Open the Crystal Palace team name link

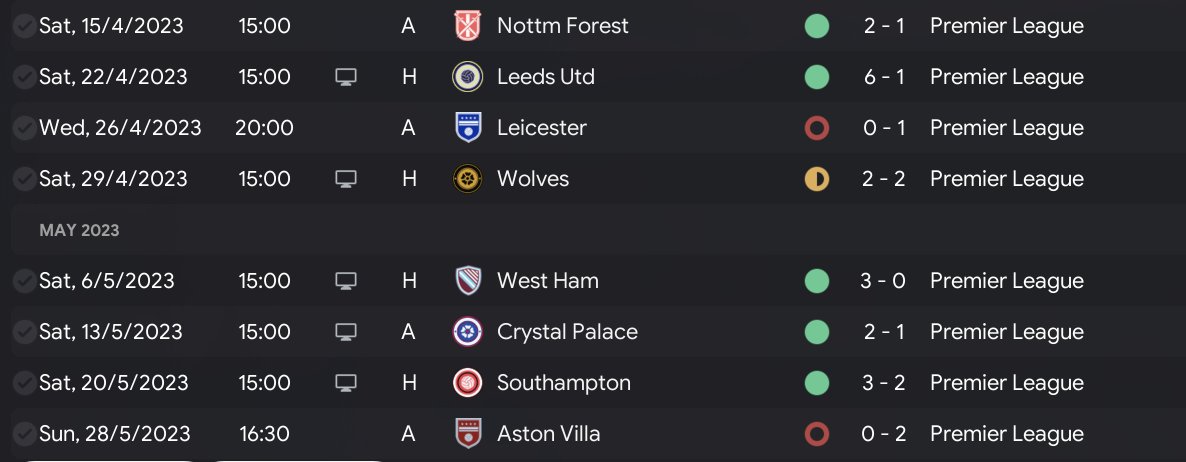tap(567, 332)
